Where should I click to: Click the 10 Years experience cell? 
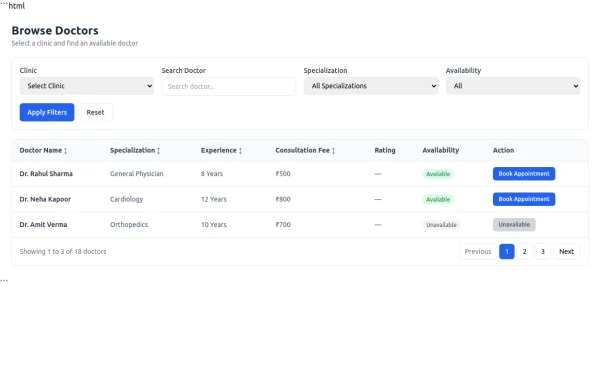(214, 225)
